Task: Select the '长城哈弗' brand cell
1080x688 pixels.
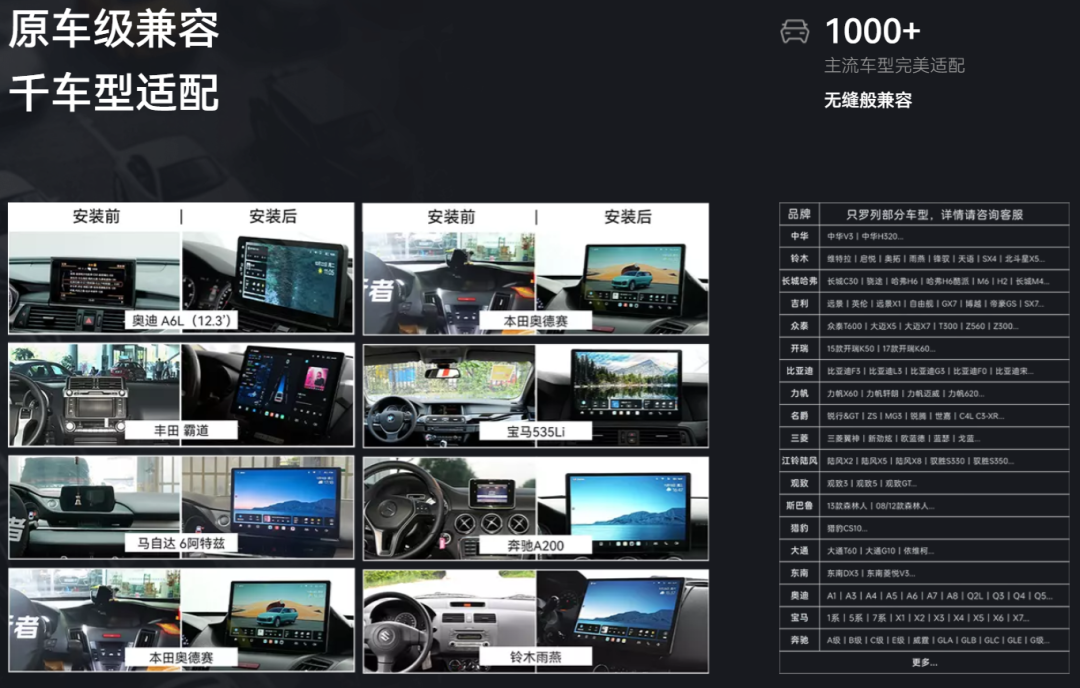Action: pos(799,281)
